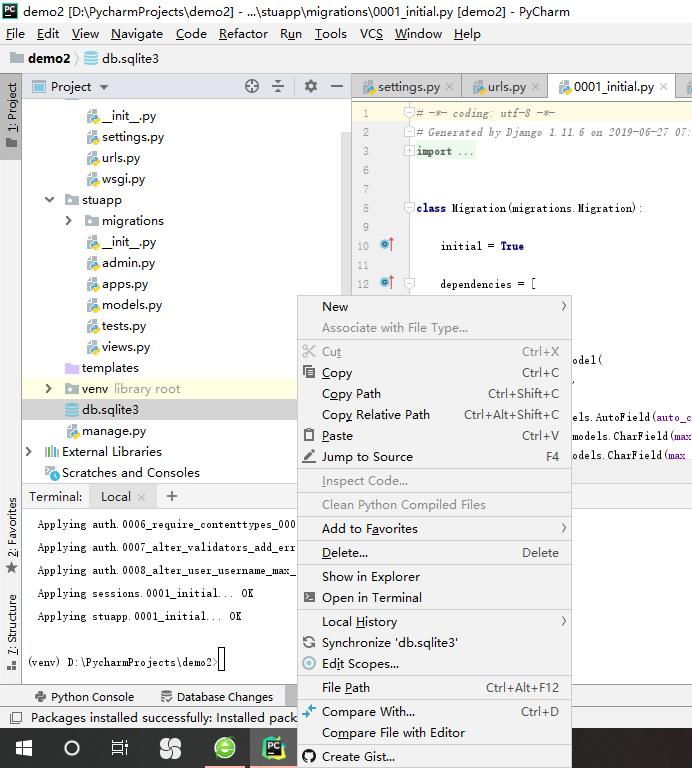Screen dimensions: 692x768
Task: Open Task View on the taskbar
Action: (x=119, y=748)
